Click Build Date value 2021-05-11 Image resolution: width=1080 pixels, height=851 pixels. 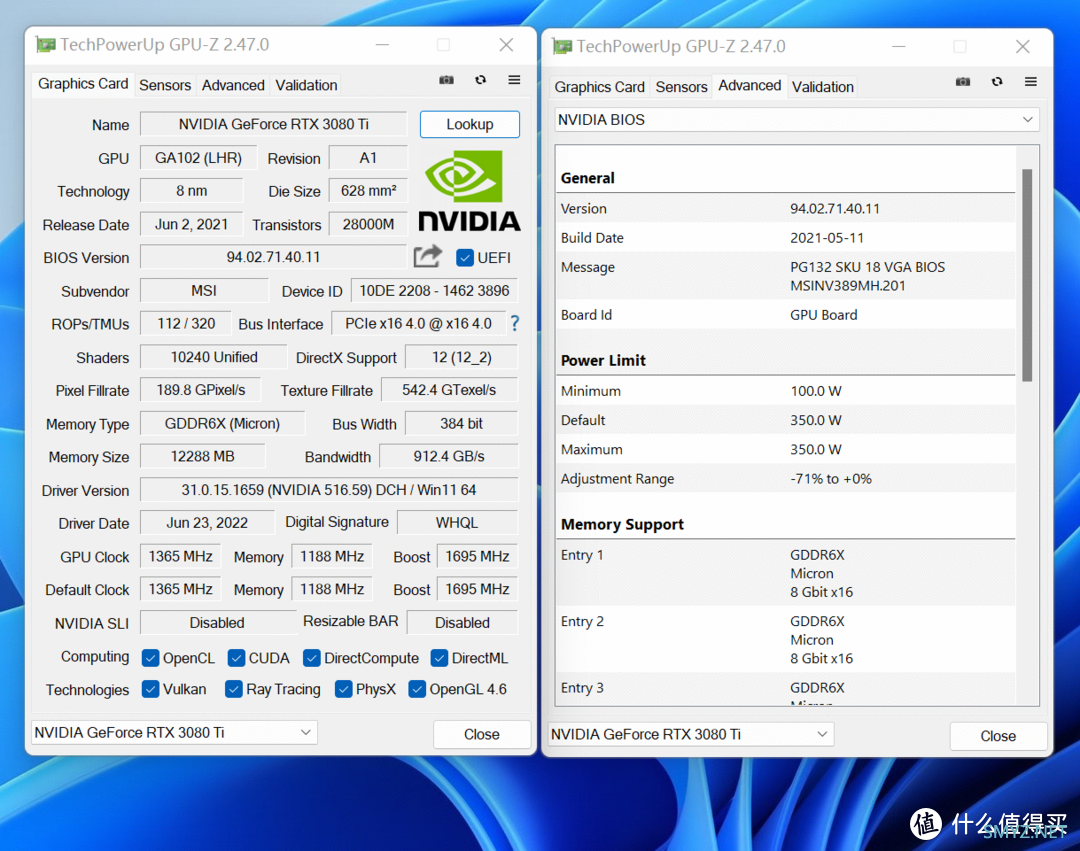pos(827,238)
